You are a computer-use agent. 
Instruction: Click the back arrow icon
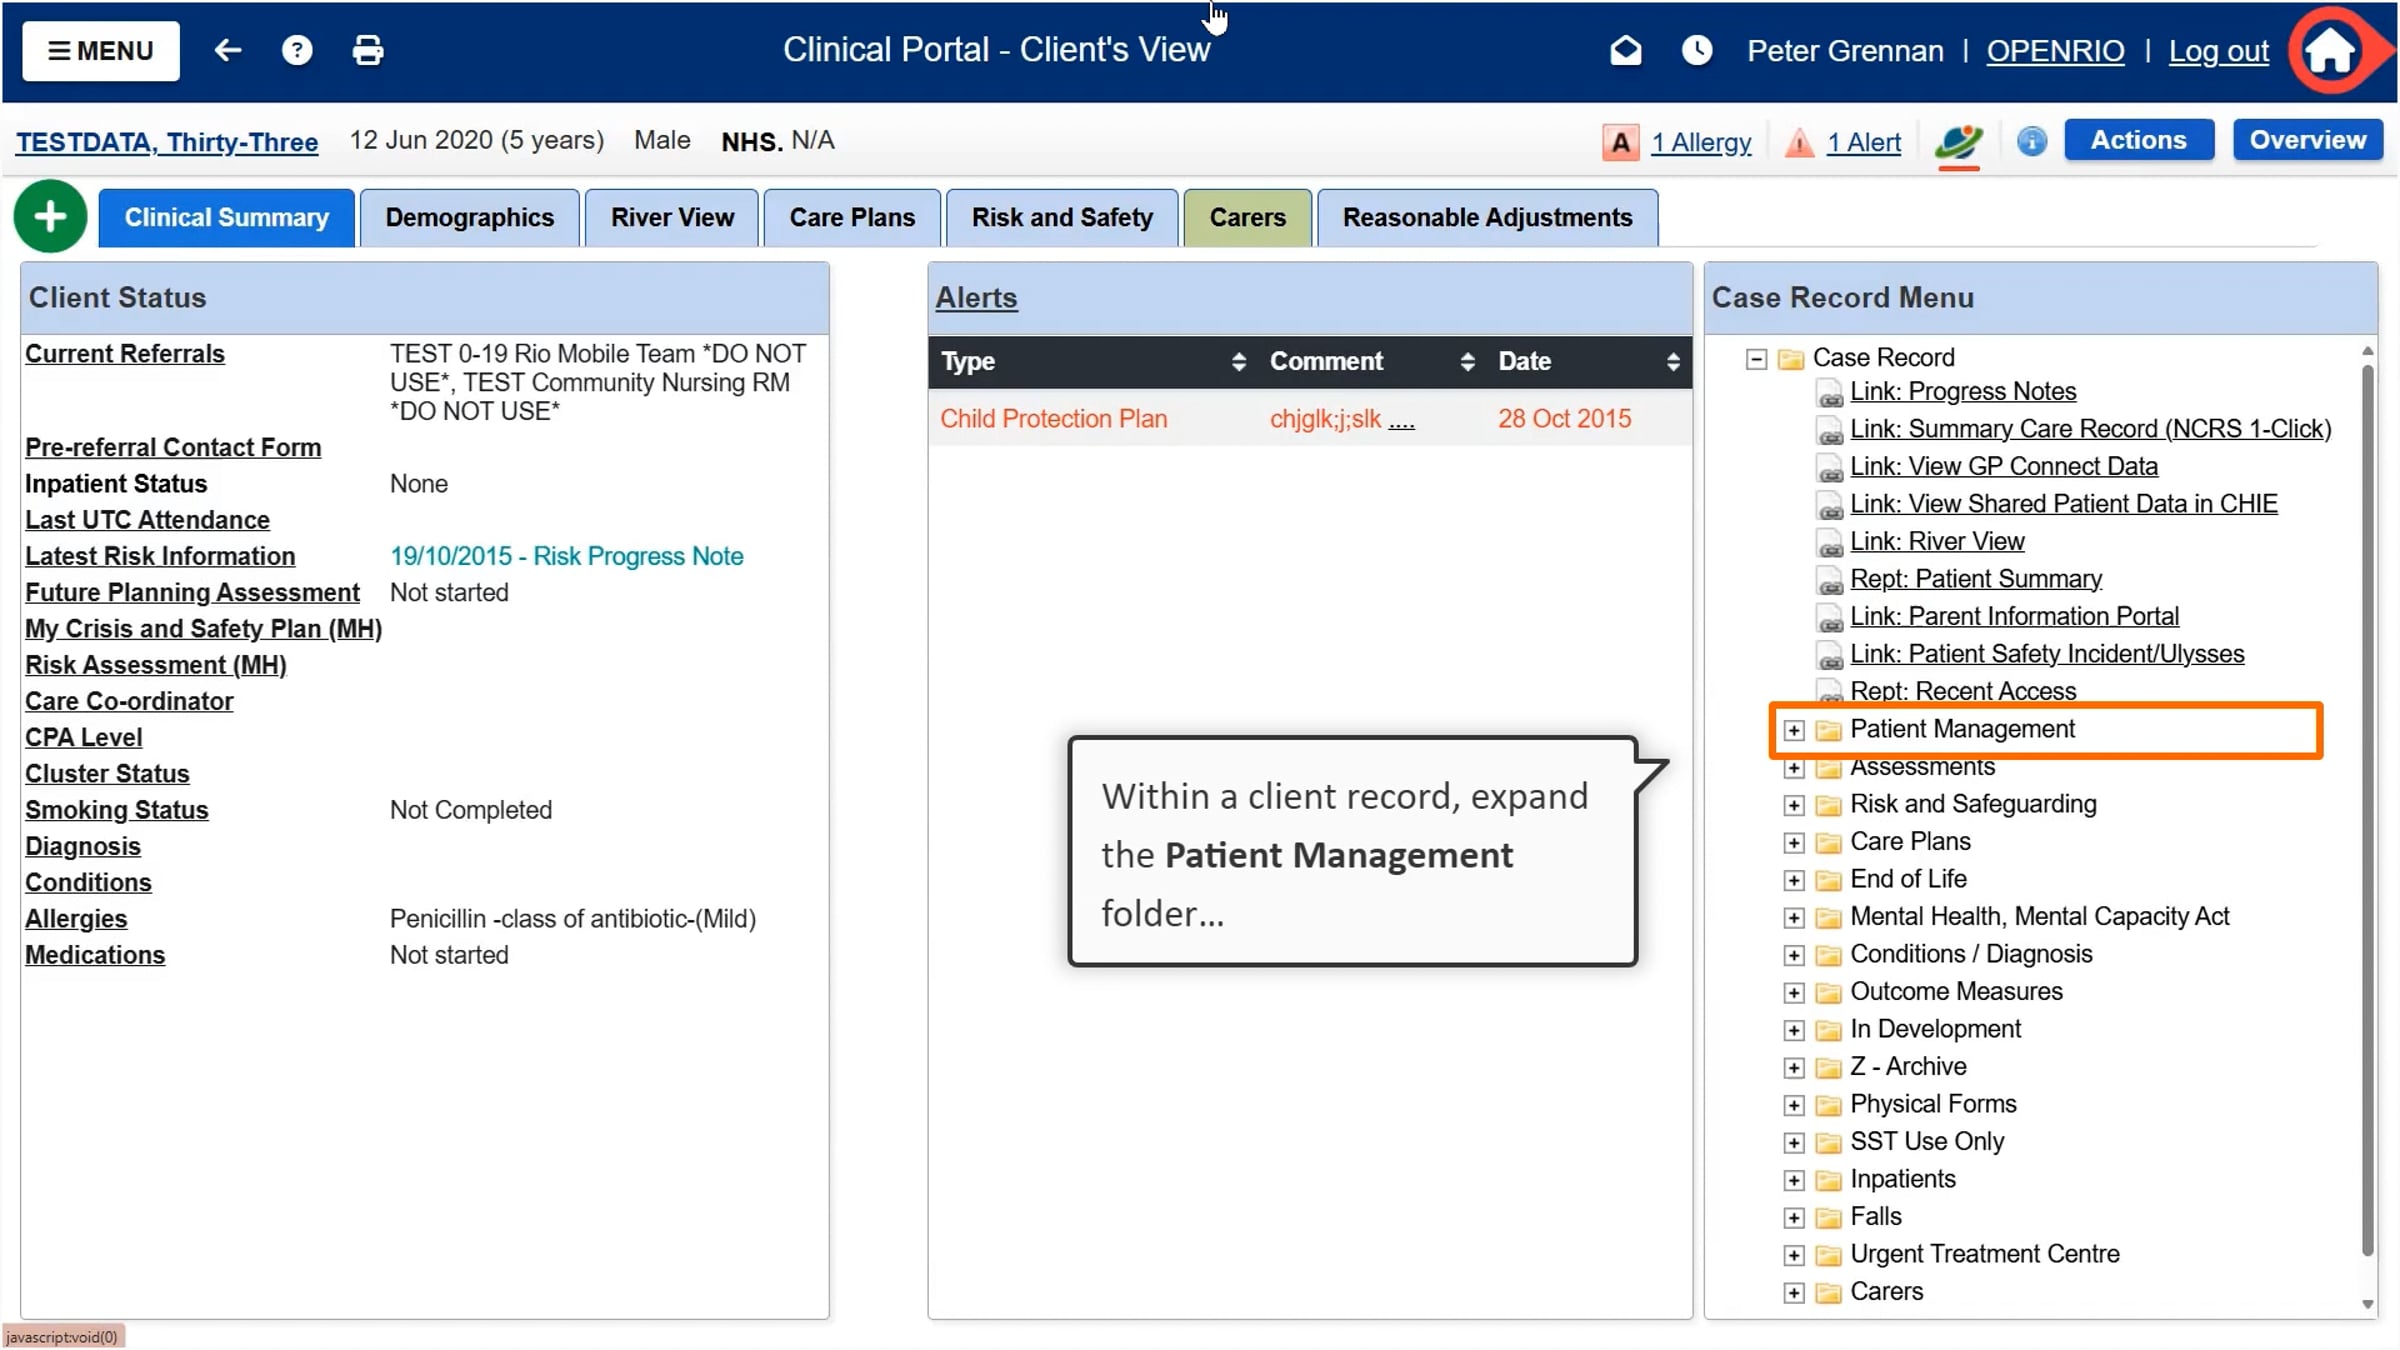[x=228, y=50]
